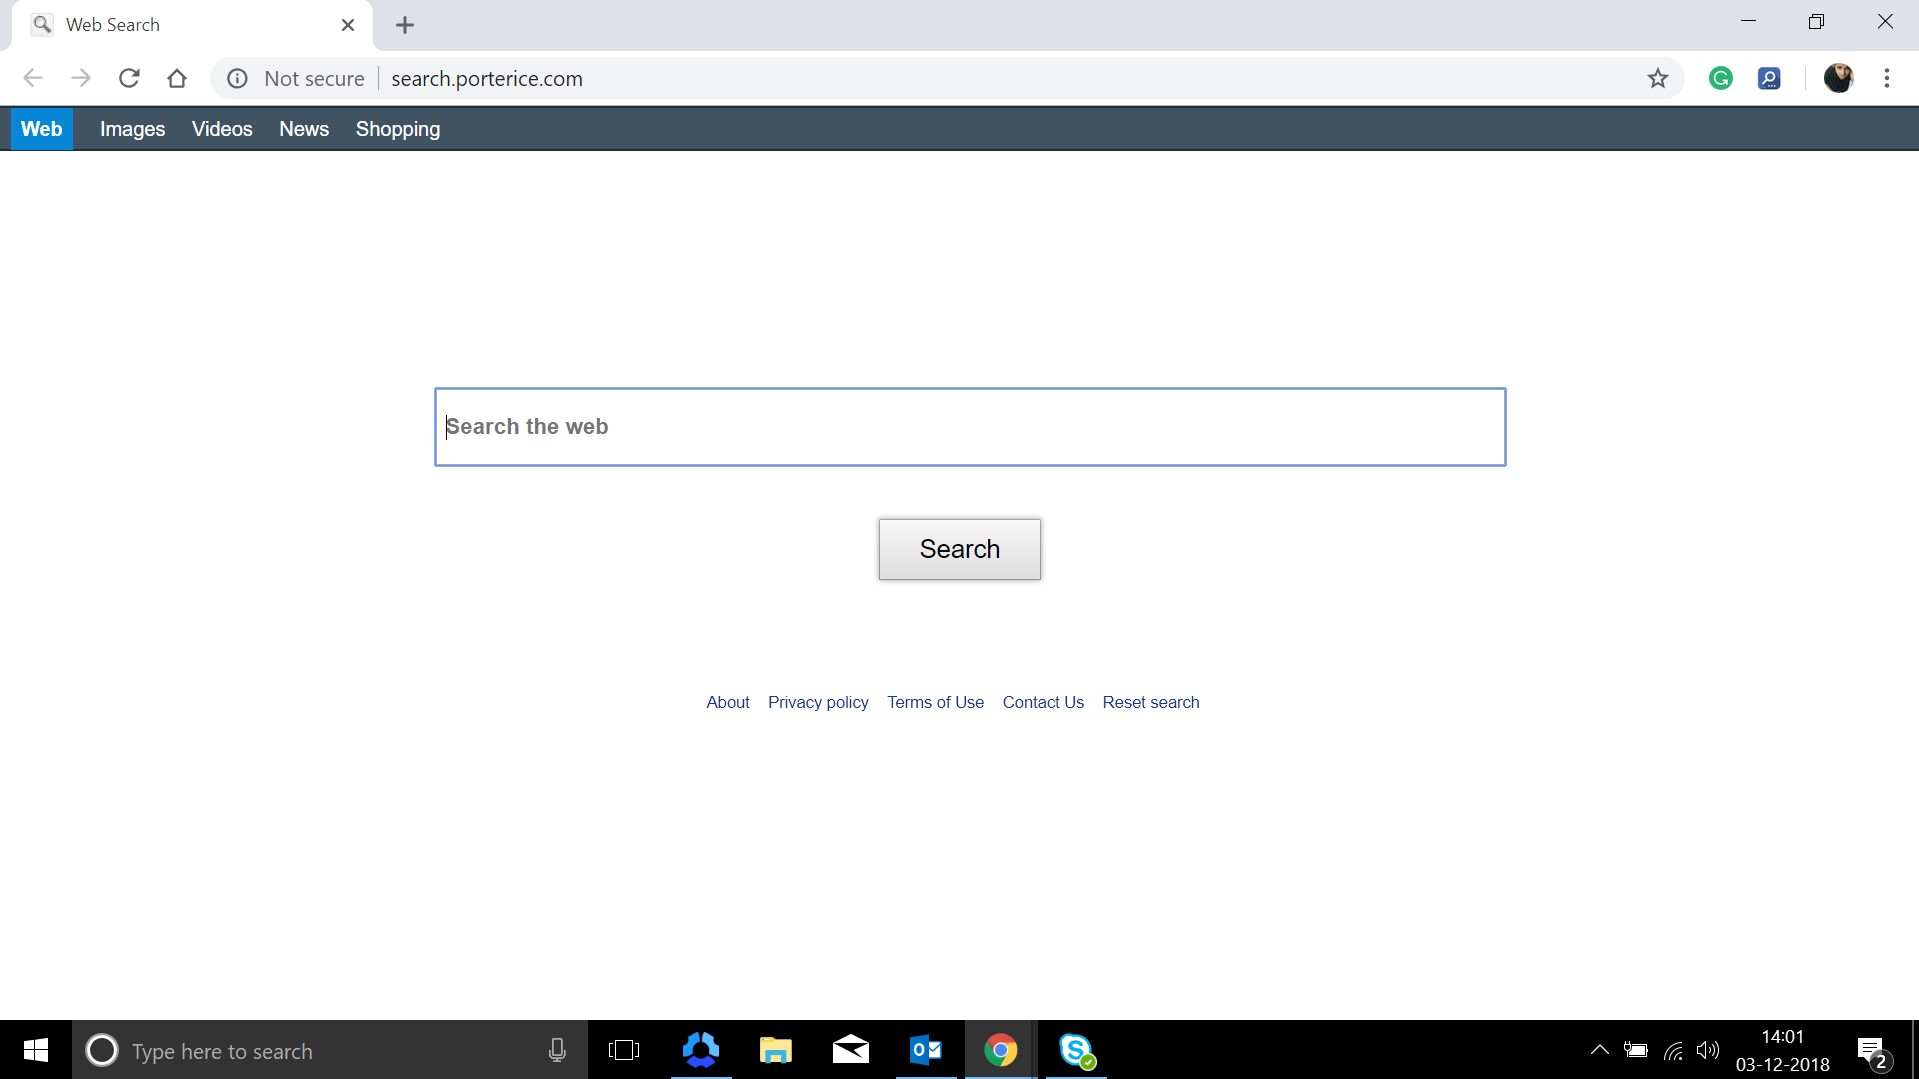Open the Skype icon in the taskbar

[1076, 1050]
